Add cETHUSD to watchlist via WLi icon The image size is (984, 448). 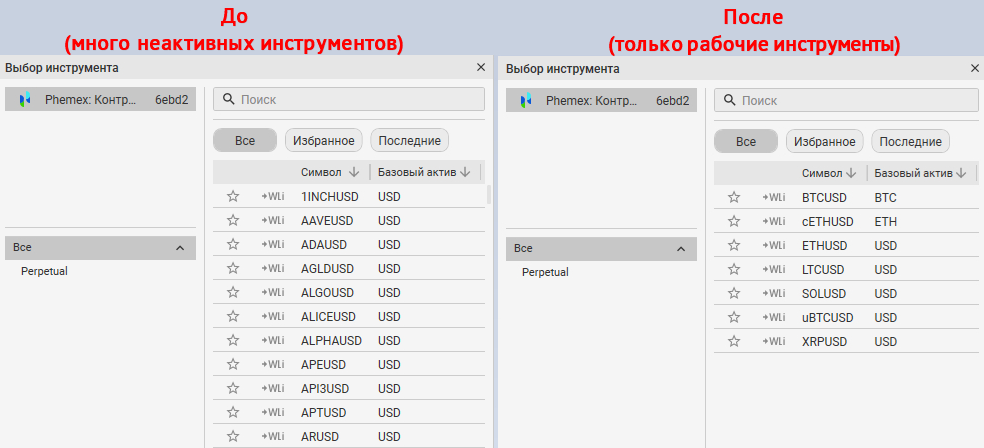(x=773, y=221)
